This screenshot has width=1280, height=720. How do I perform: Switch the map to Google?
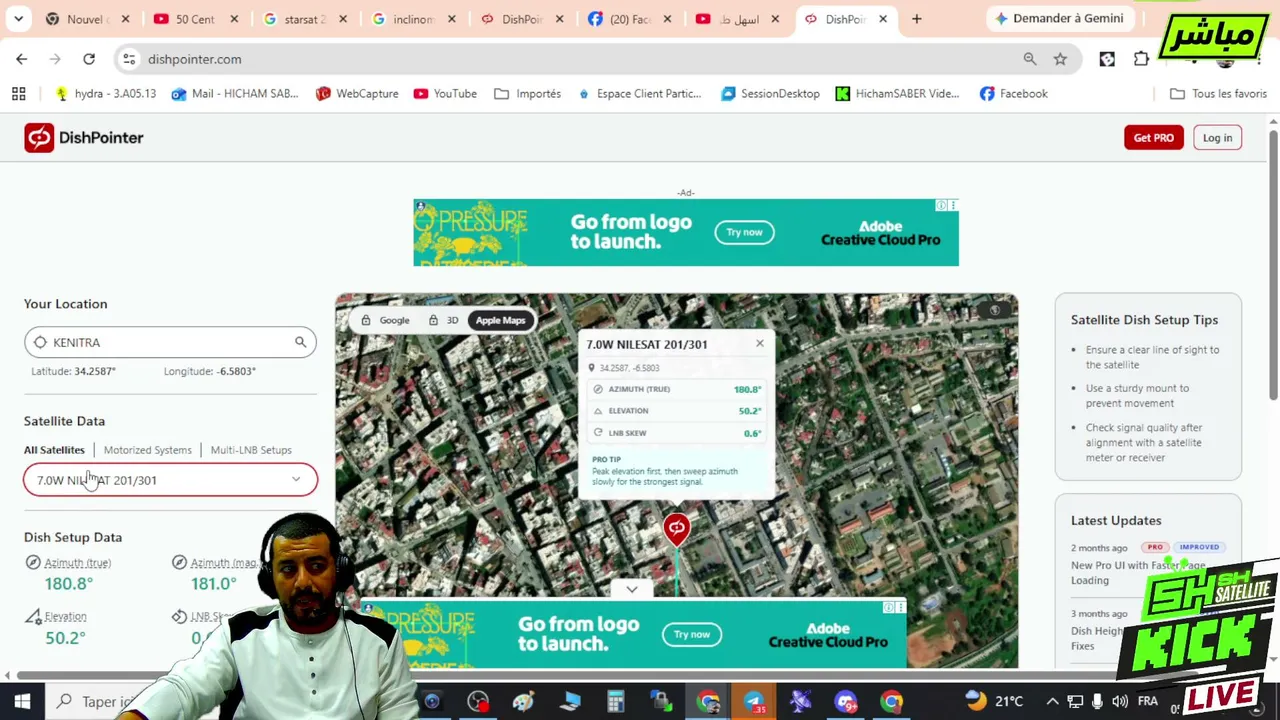[386, 320]
